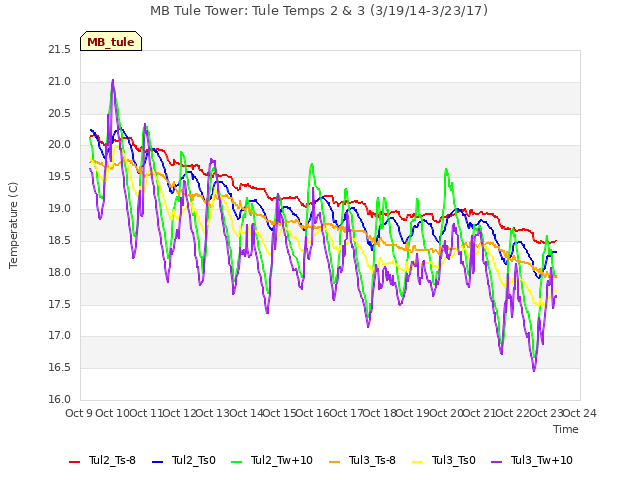Click the 20.0 y-axis tick label
The height and width of the screenshot is (480, 640).
pos(60,145)
